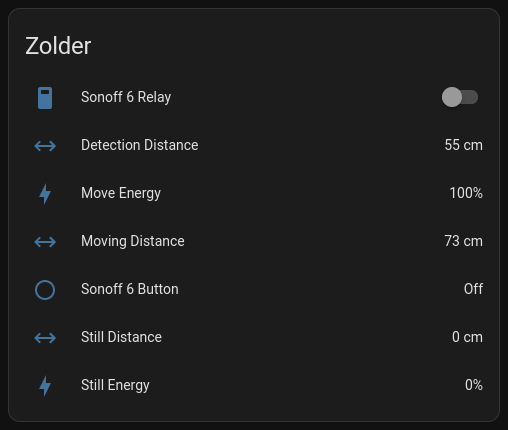The width and height of the screenshot is (508, 430).
Task: Toggle the Sonoff 6 Relay switch
Action: click(460, 97)
